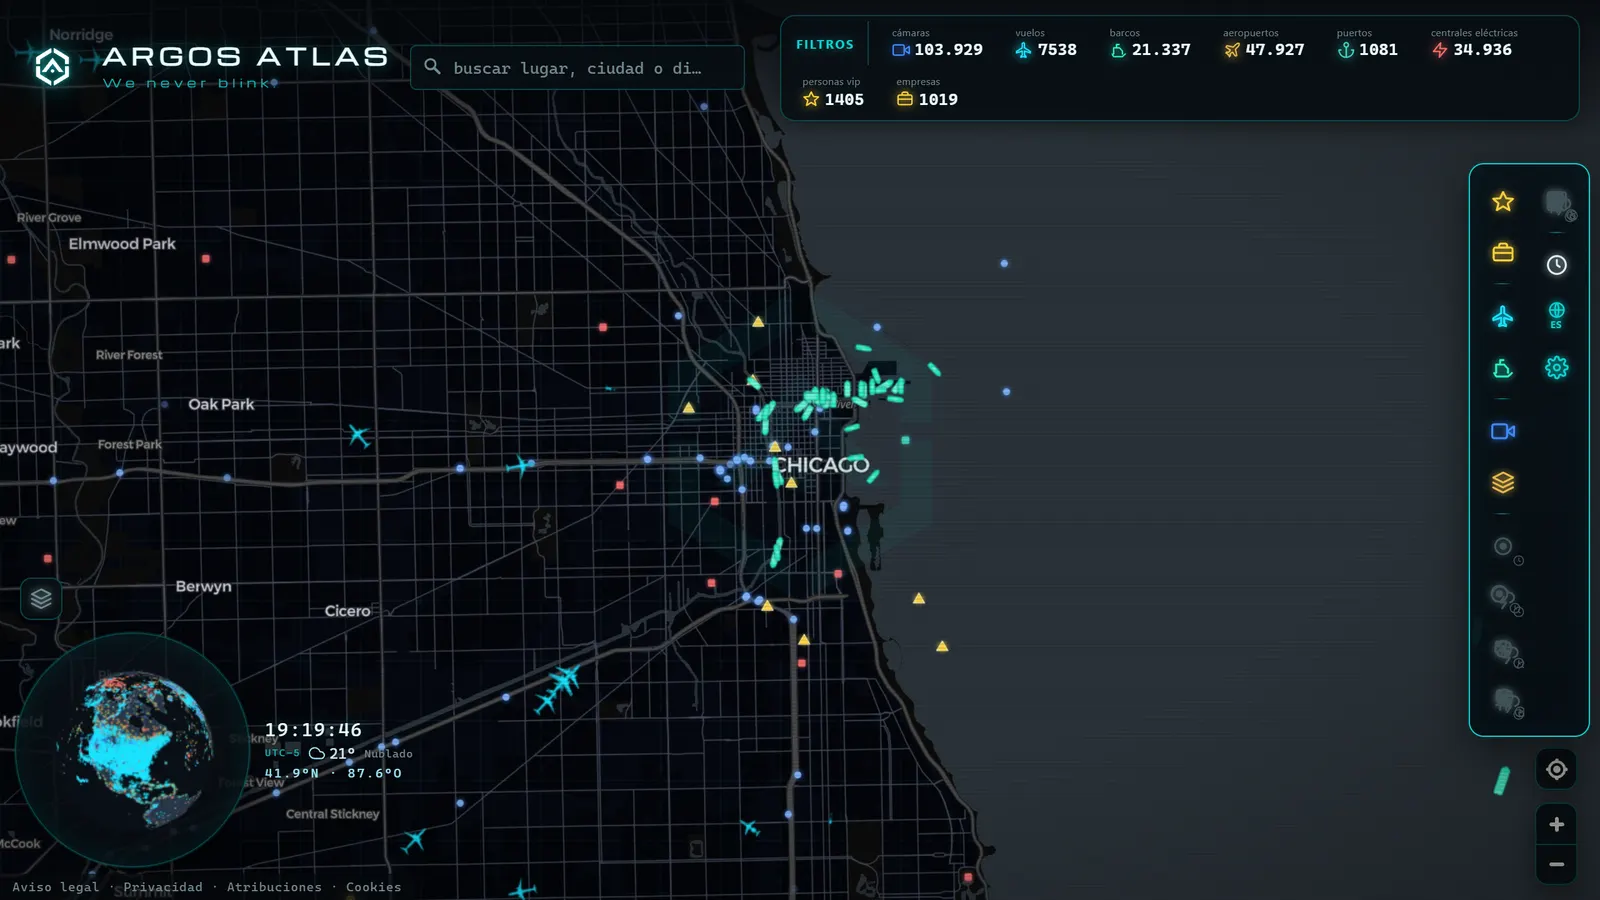Click the CHICAGO city label

822,465
